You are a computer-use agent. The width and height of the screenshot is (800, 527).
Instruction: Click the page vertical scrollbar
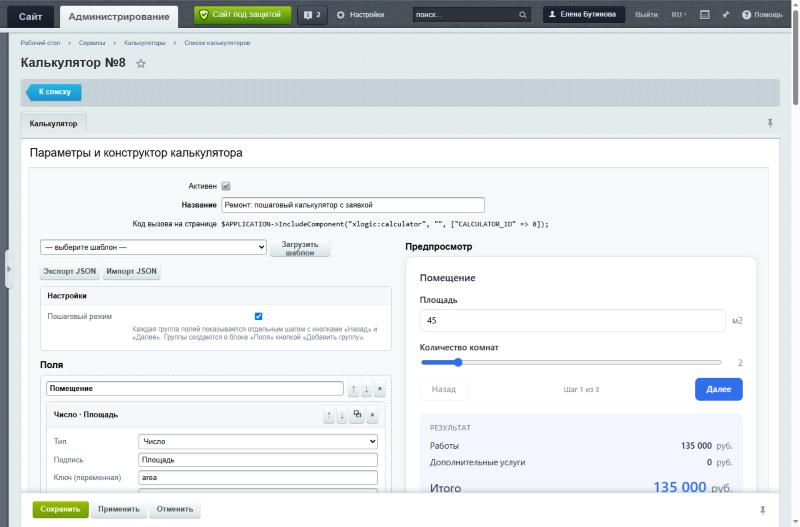tap(795, 56)
